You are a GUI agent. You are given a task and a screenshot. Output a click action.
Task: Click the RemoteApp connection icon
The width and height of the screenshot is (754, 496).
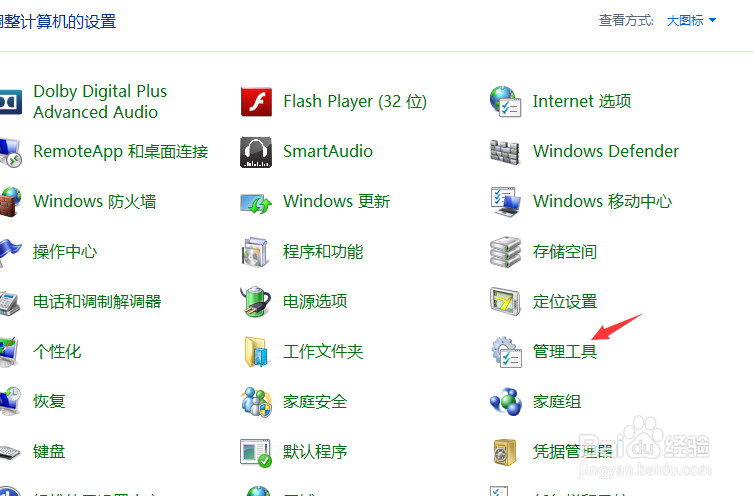[11, 153]
